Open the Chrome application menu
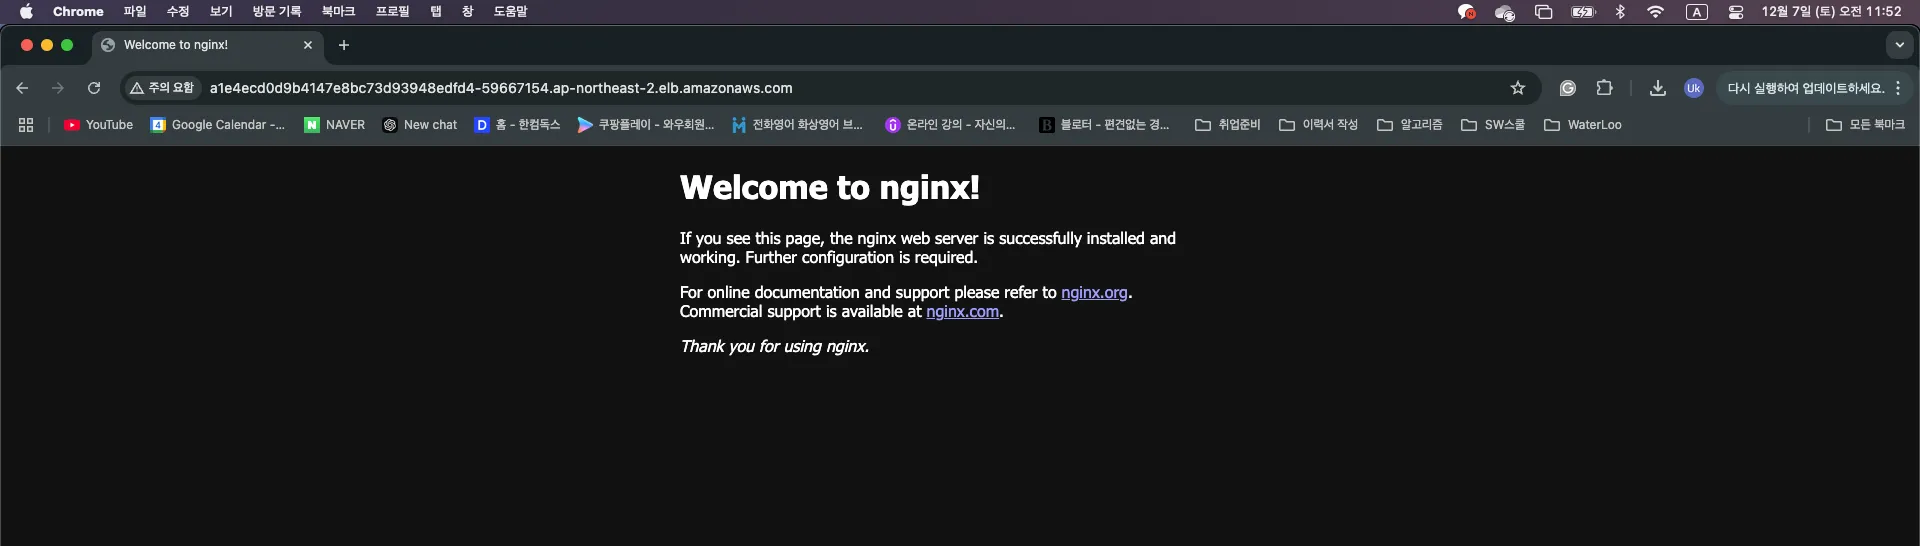The image size is (1920, 546). [x=78, y=12]
